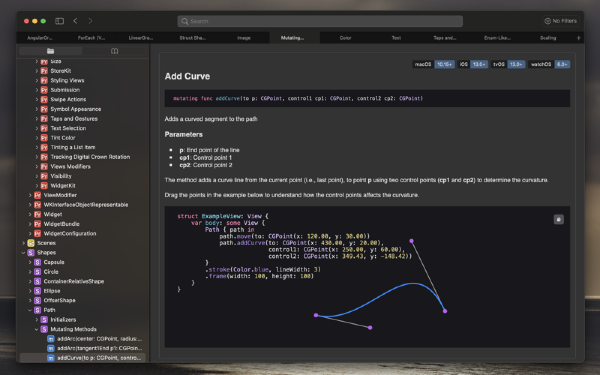
Task: Expand the Scenes group
Action: pyautogui.click(x=23, y=243)
